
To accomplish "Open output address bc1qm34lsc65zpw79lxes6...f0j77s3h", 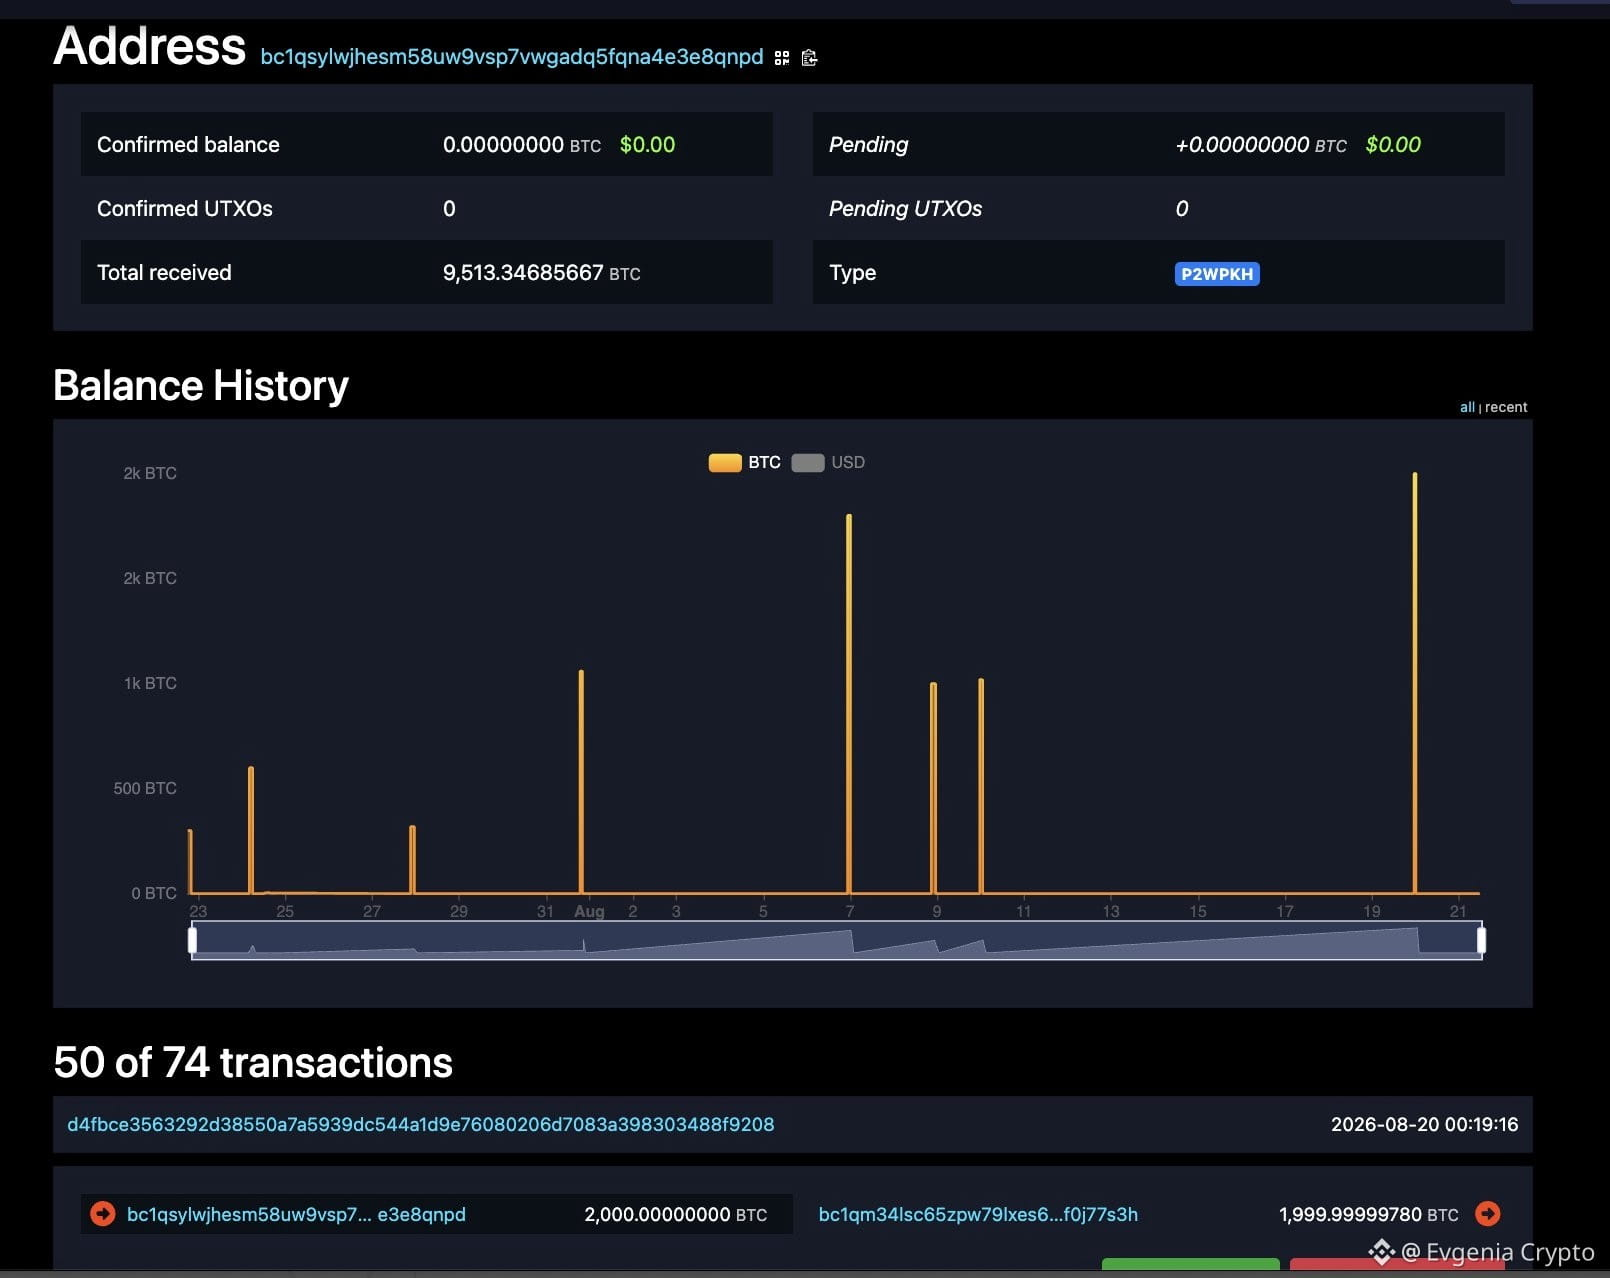I will click(x=978, y=1214).
